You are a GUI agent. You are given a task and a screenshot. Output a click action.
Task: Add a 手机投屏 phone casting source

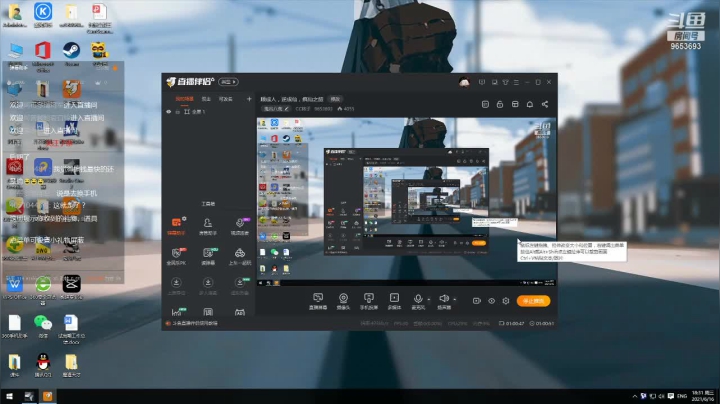(x=368, y=301)
